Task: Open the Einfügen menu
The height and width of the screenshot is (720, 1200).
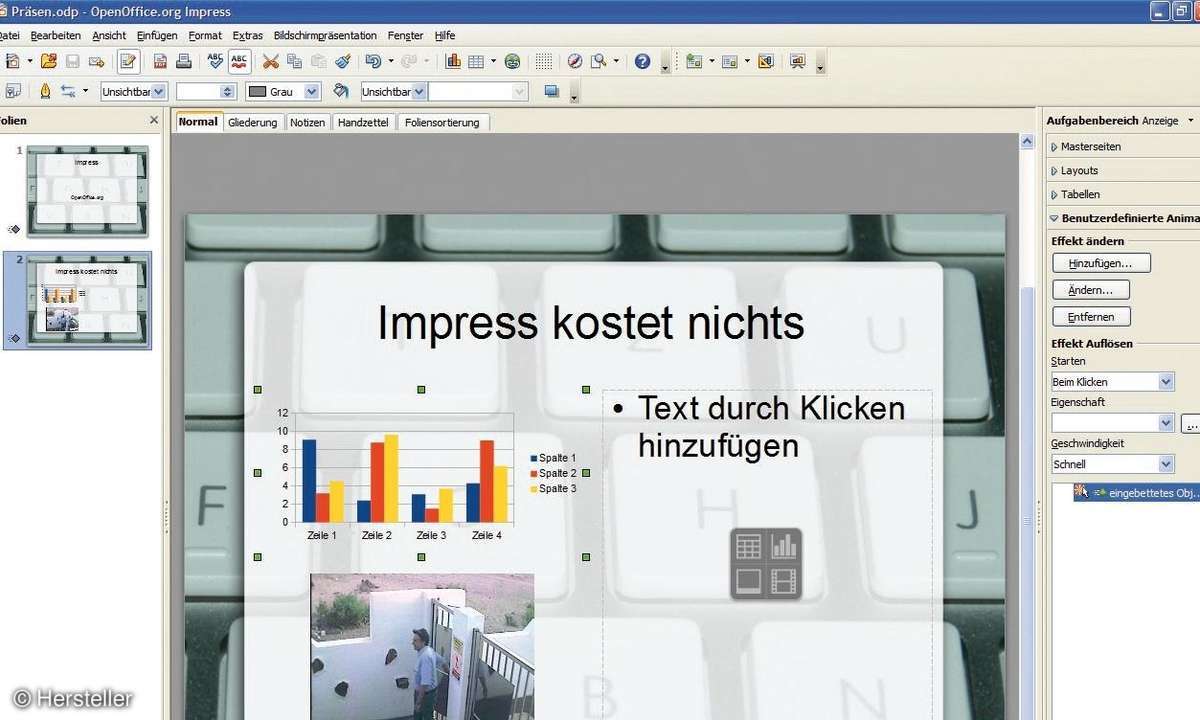Action: [157, 36]
